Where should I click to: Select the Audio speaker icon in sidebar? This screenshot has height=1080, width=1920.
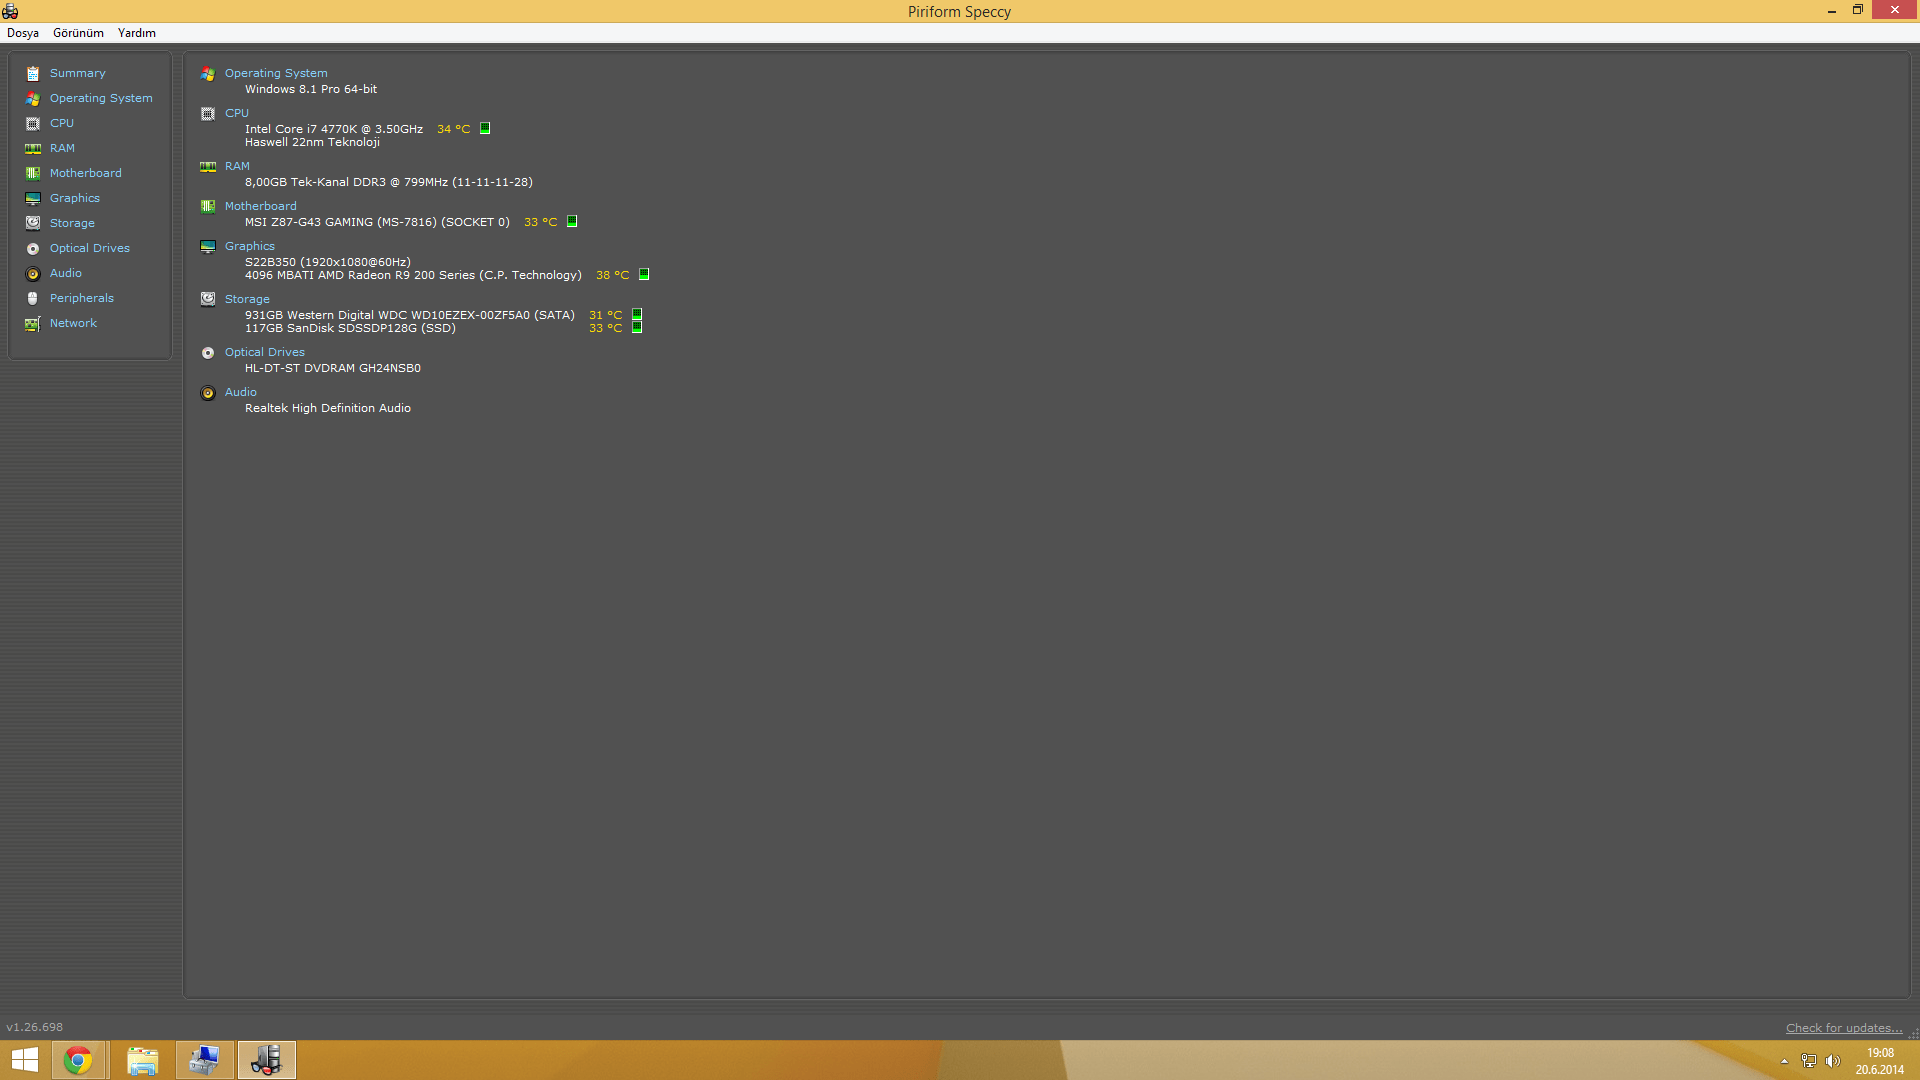(x=33, y=274)
